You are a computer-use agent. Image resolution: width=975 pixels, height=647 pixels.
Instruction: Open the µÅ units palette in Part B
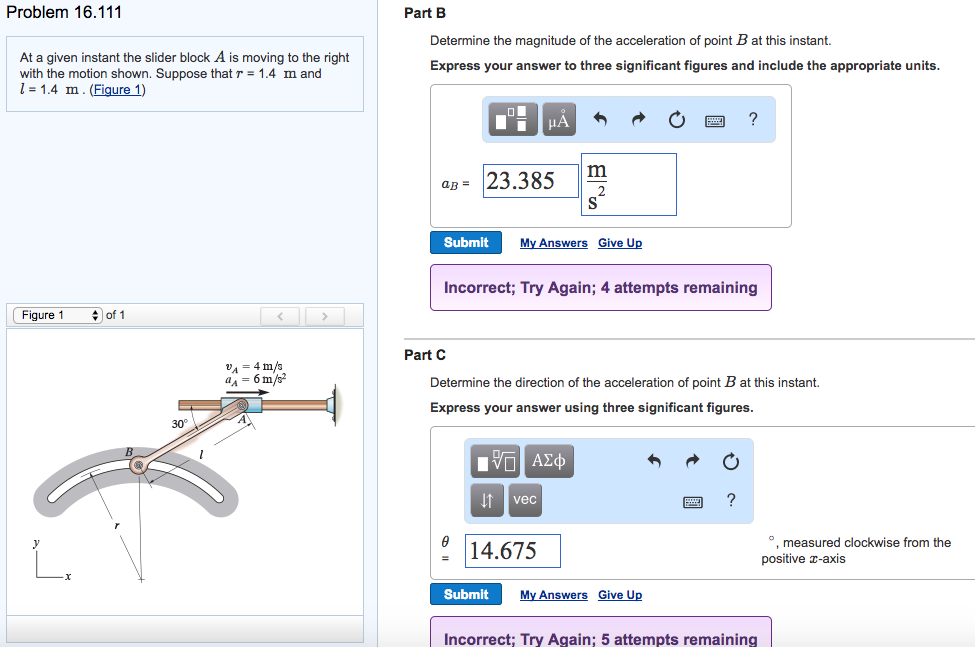click(558, 119)
